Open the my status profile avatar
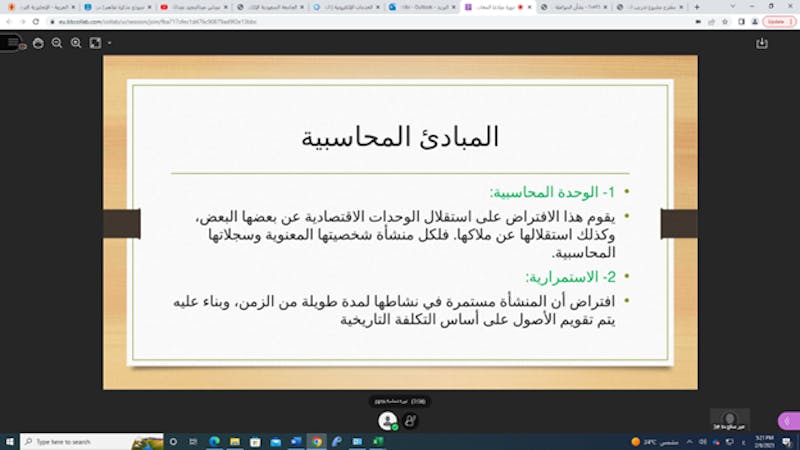 [x=388, y=421]
